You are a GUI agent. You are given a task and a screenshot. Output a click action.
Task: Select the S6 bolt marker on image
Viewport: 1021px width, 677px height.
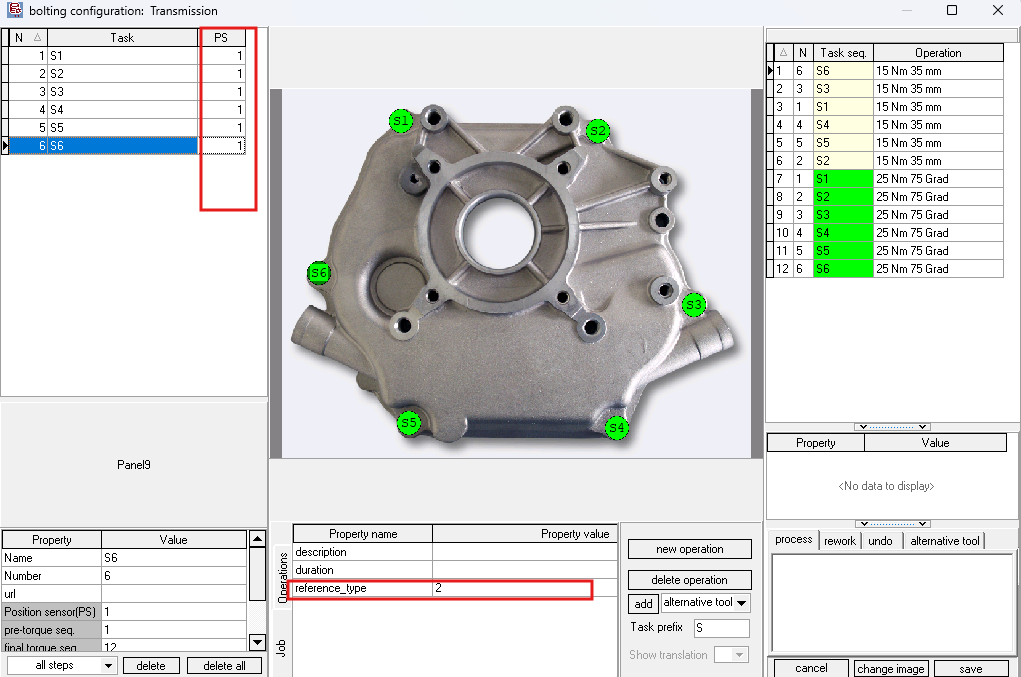319,272
